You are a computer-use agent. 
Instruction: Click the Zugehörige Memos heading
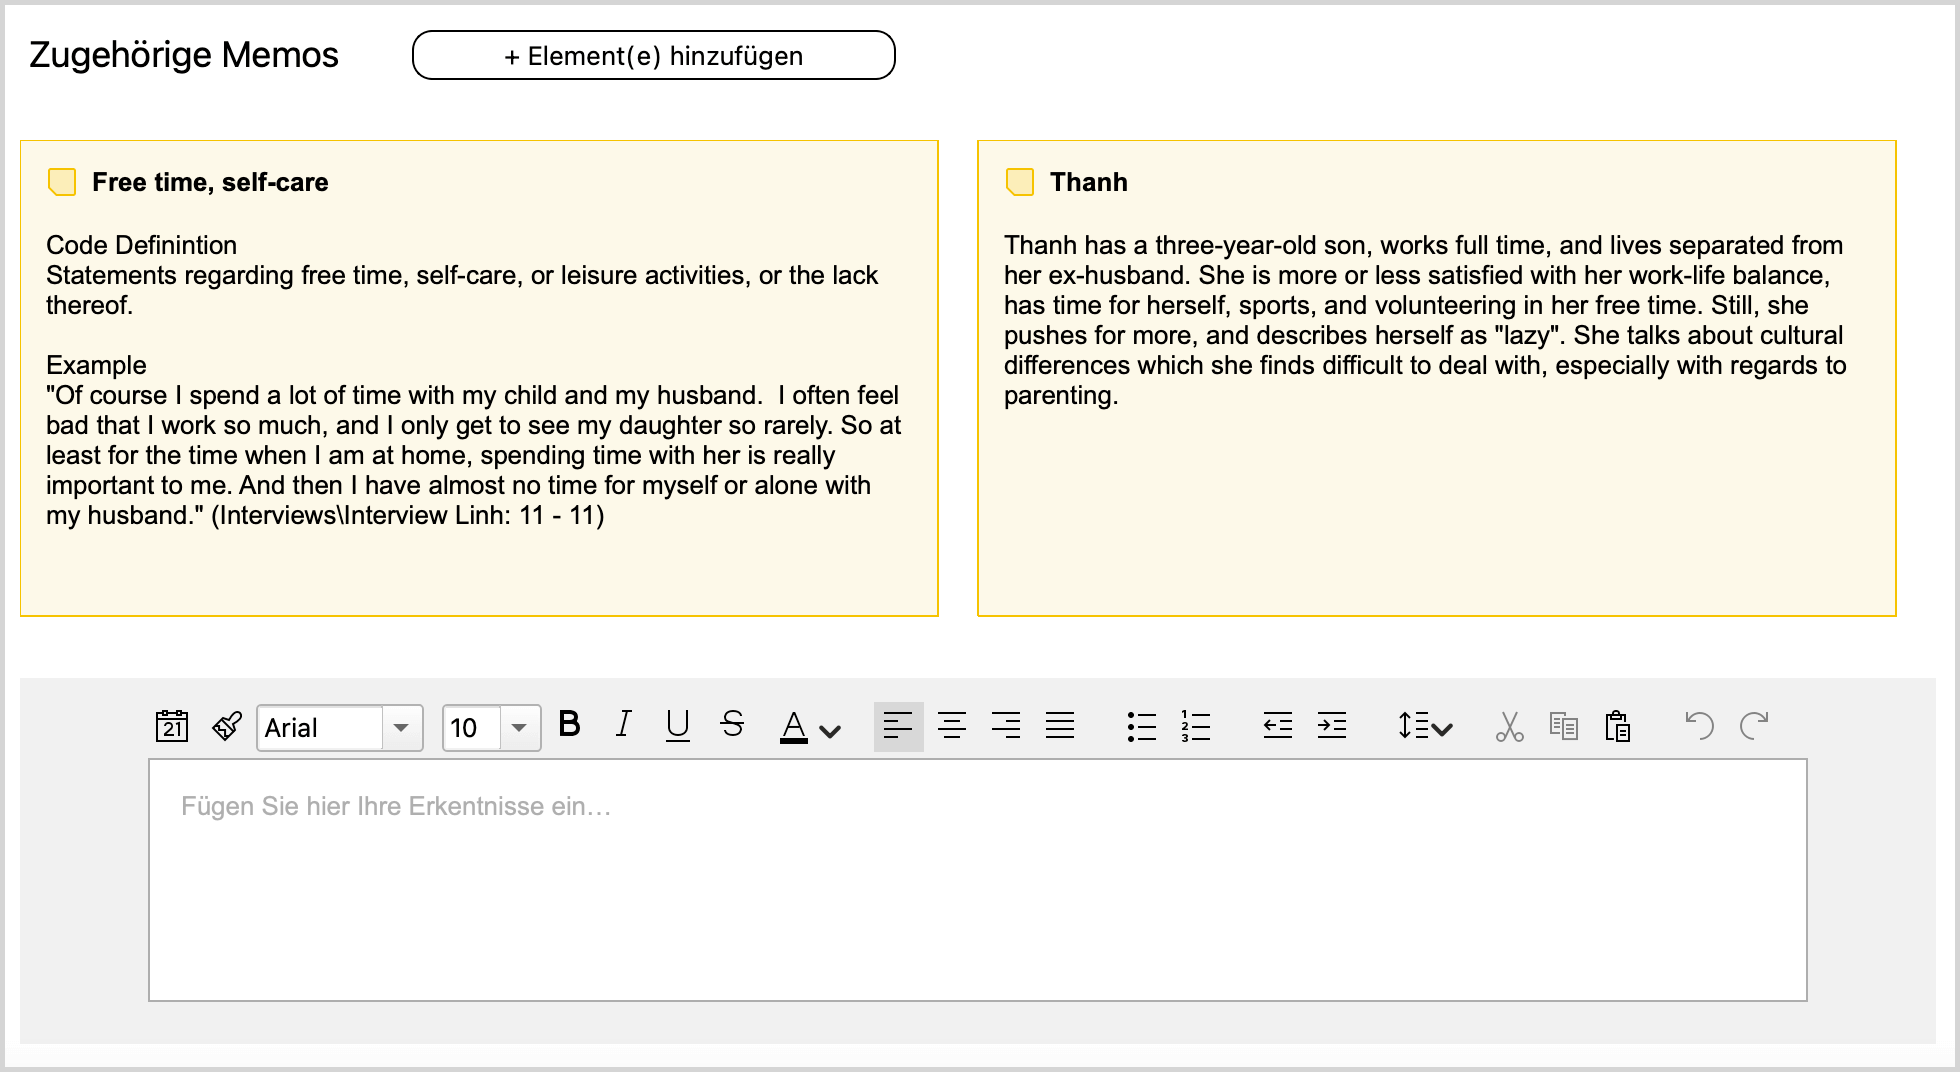click(x=184, y=55)
